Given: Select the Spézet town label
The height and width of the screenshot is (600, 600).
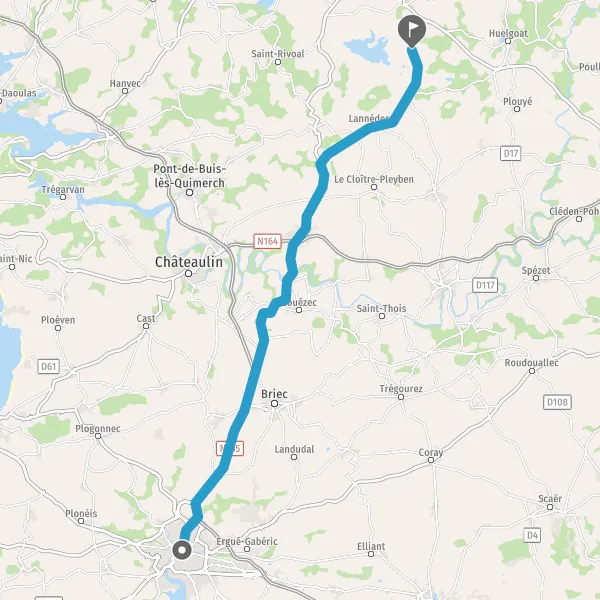Looking at the screenshot, I should pyautogui.click(x=536, y=271).
